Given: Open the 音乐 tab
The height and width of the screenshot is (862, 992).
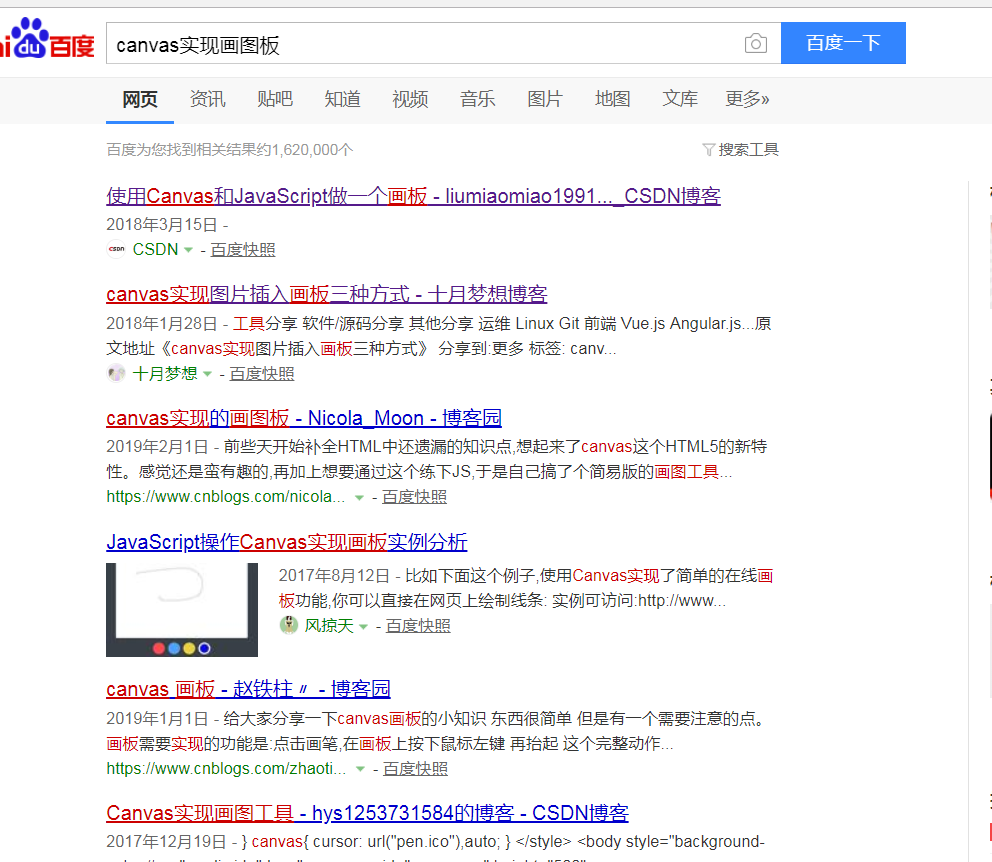Looking at the screenshot, I should 478,99.
